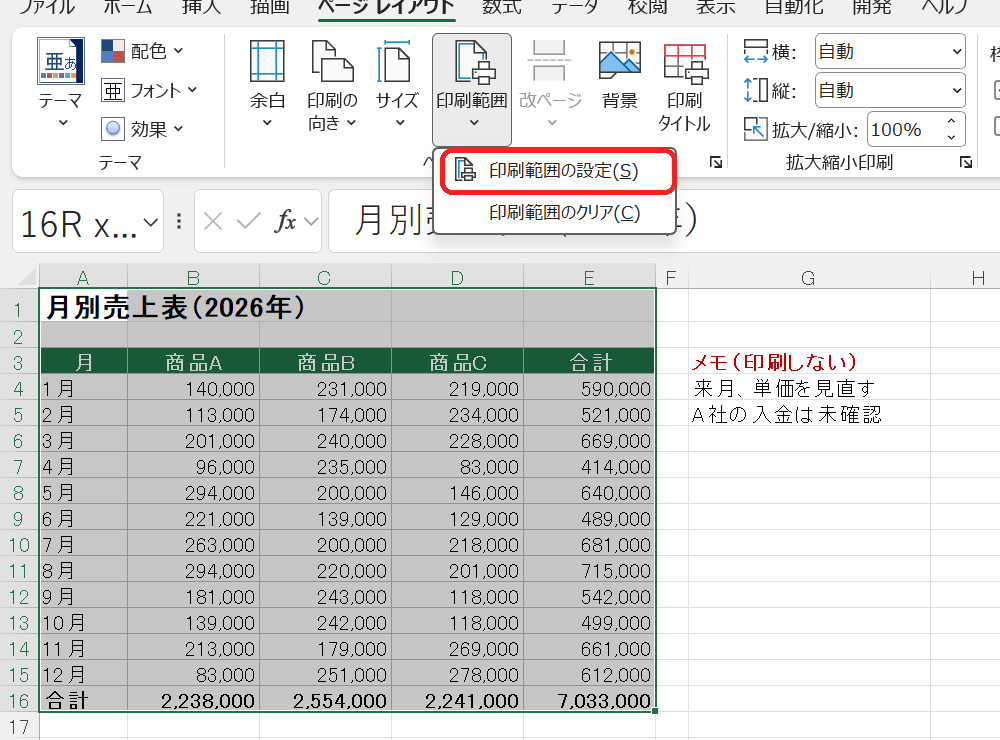The height and width of the screenshot is (740, 1000).
Task: Click the formula bar cancel X icon
Action: click(x=213, y=222)
